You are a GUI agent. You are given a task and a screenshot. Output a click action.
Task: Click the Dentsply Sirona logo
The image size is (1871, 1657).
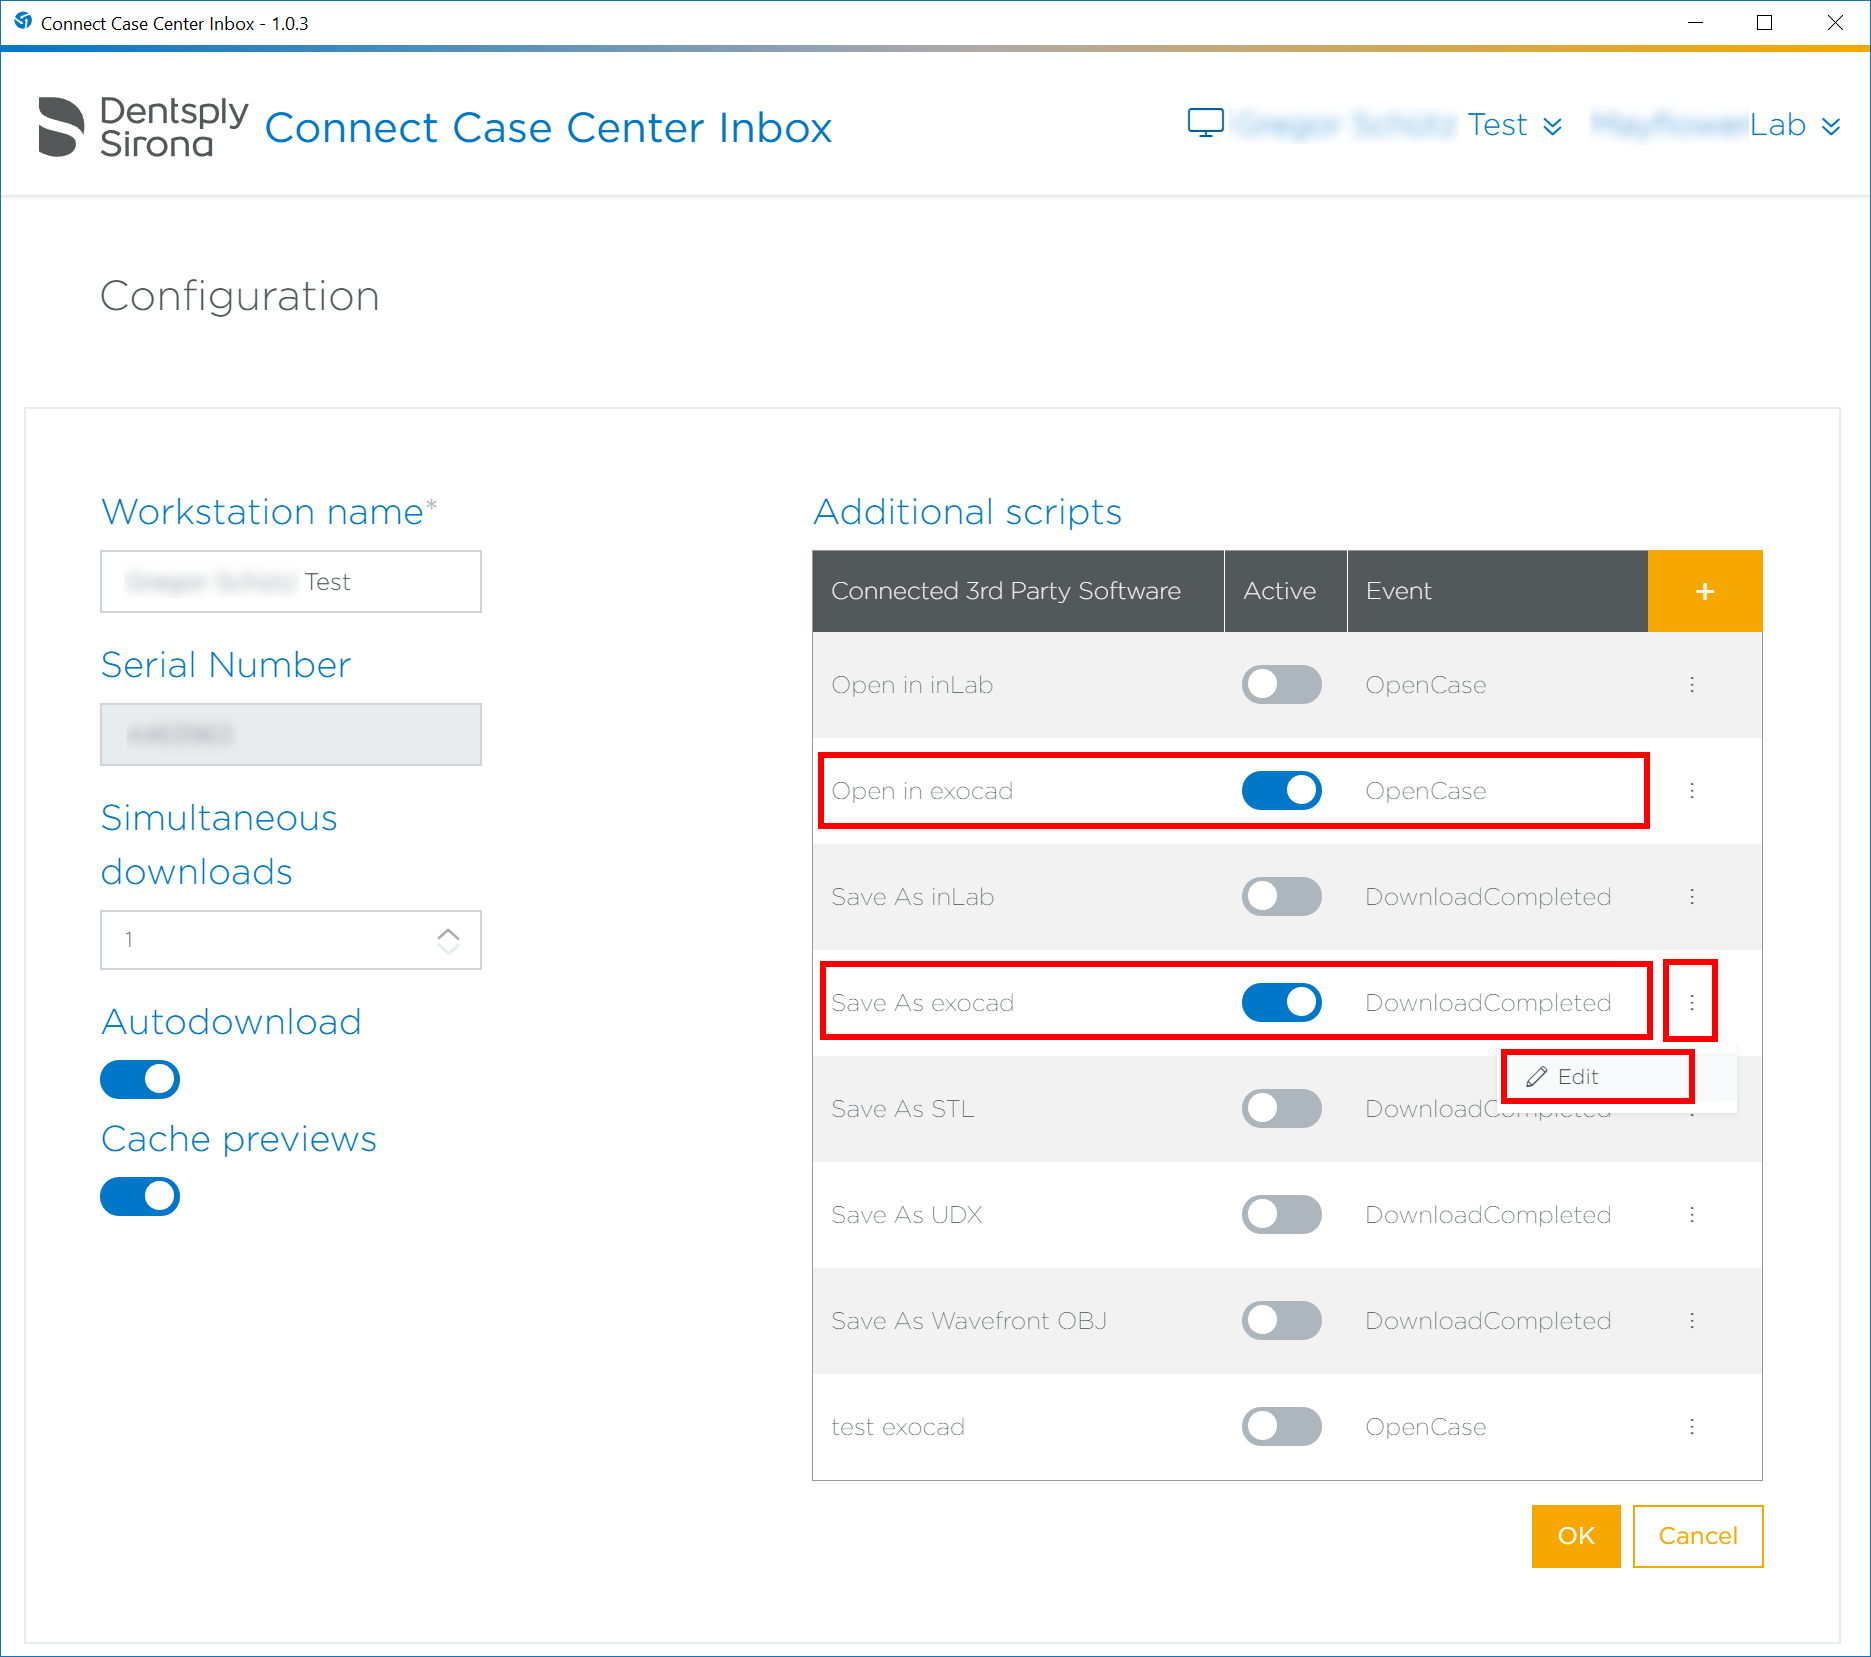click(x=143, y=127)
